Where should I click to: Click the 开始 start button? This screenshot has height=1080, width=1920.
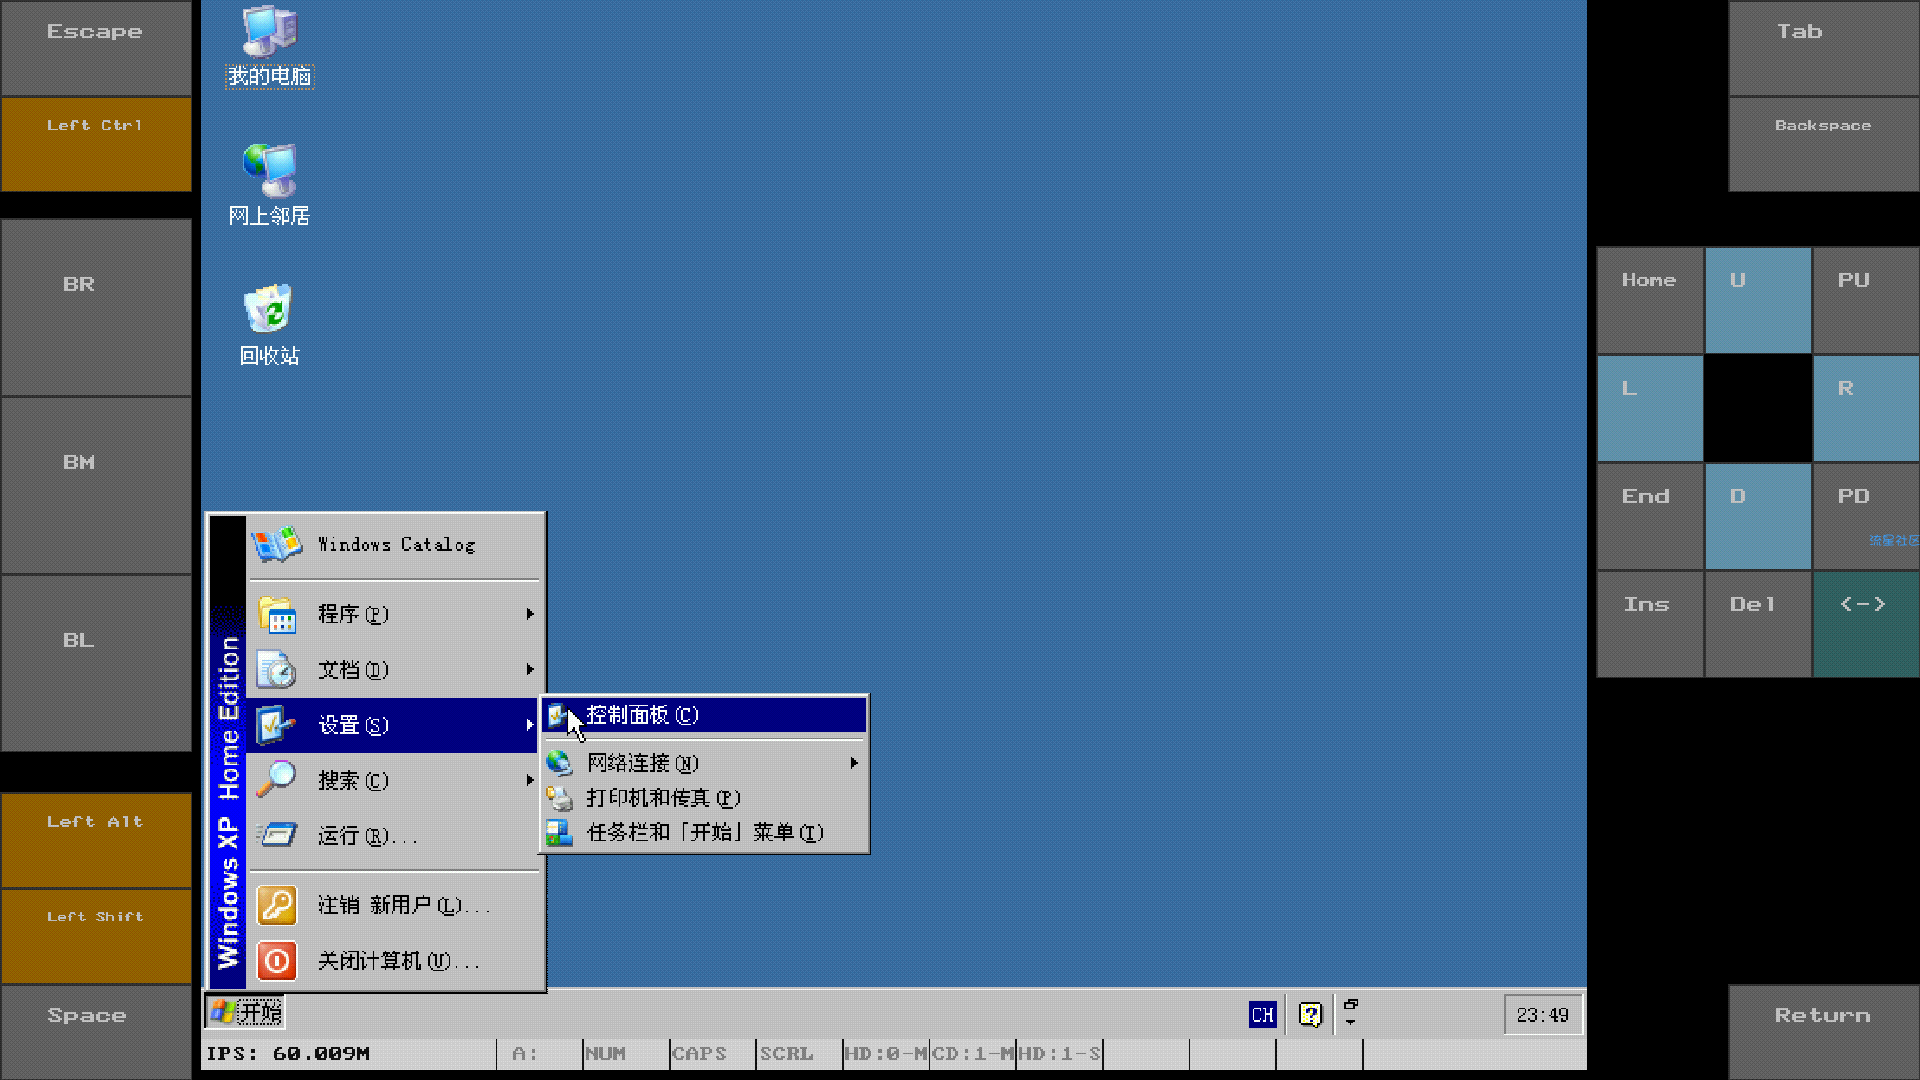[x=246, y=1013]
